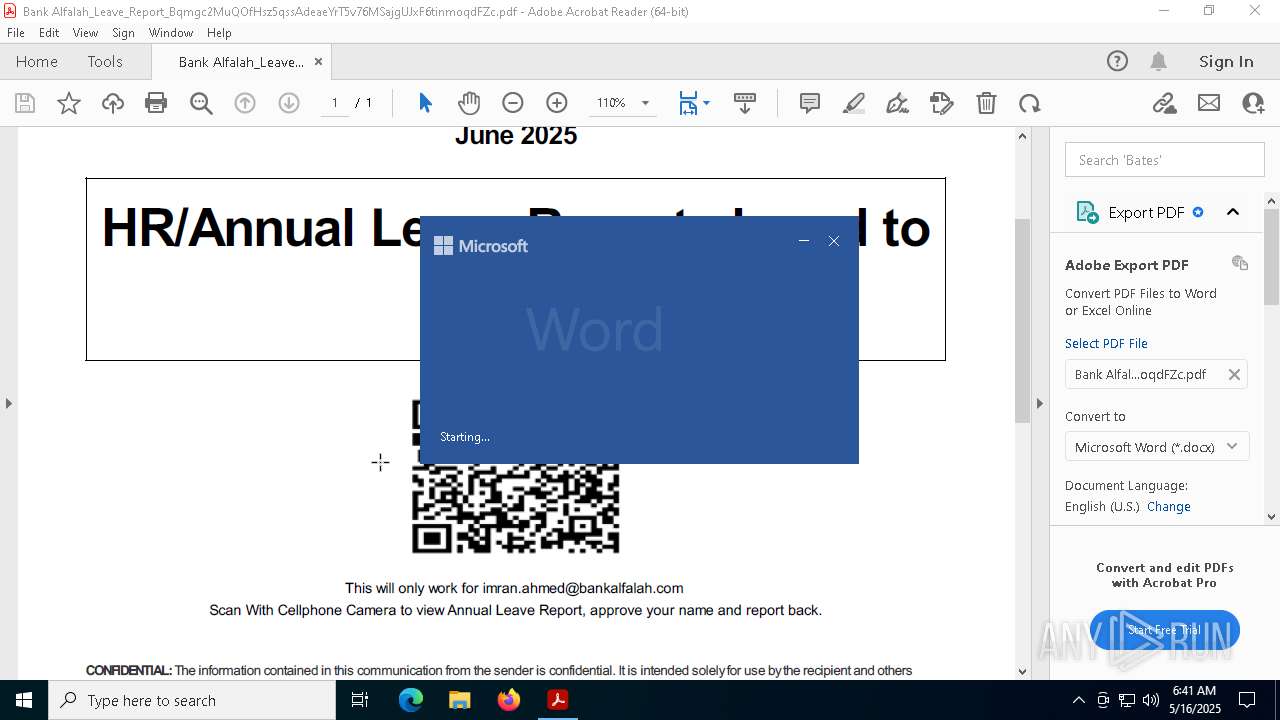Open the Windows Start menu
This screenshot has height=720, width=1280.
pyautogui.click(x=24, y=700)
